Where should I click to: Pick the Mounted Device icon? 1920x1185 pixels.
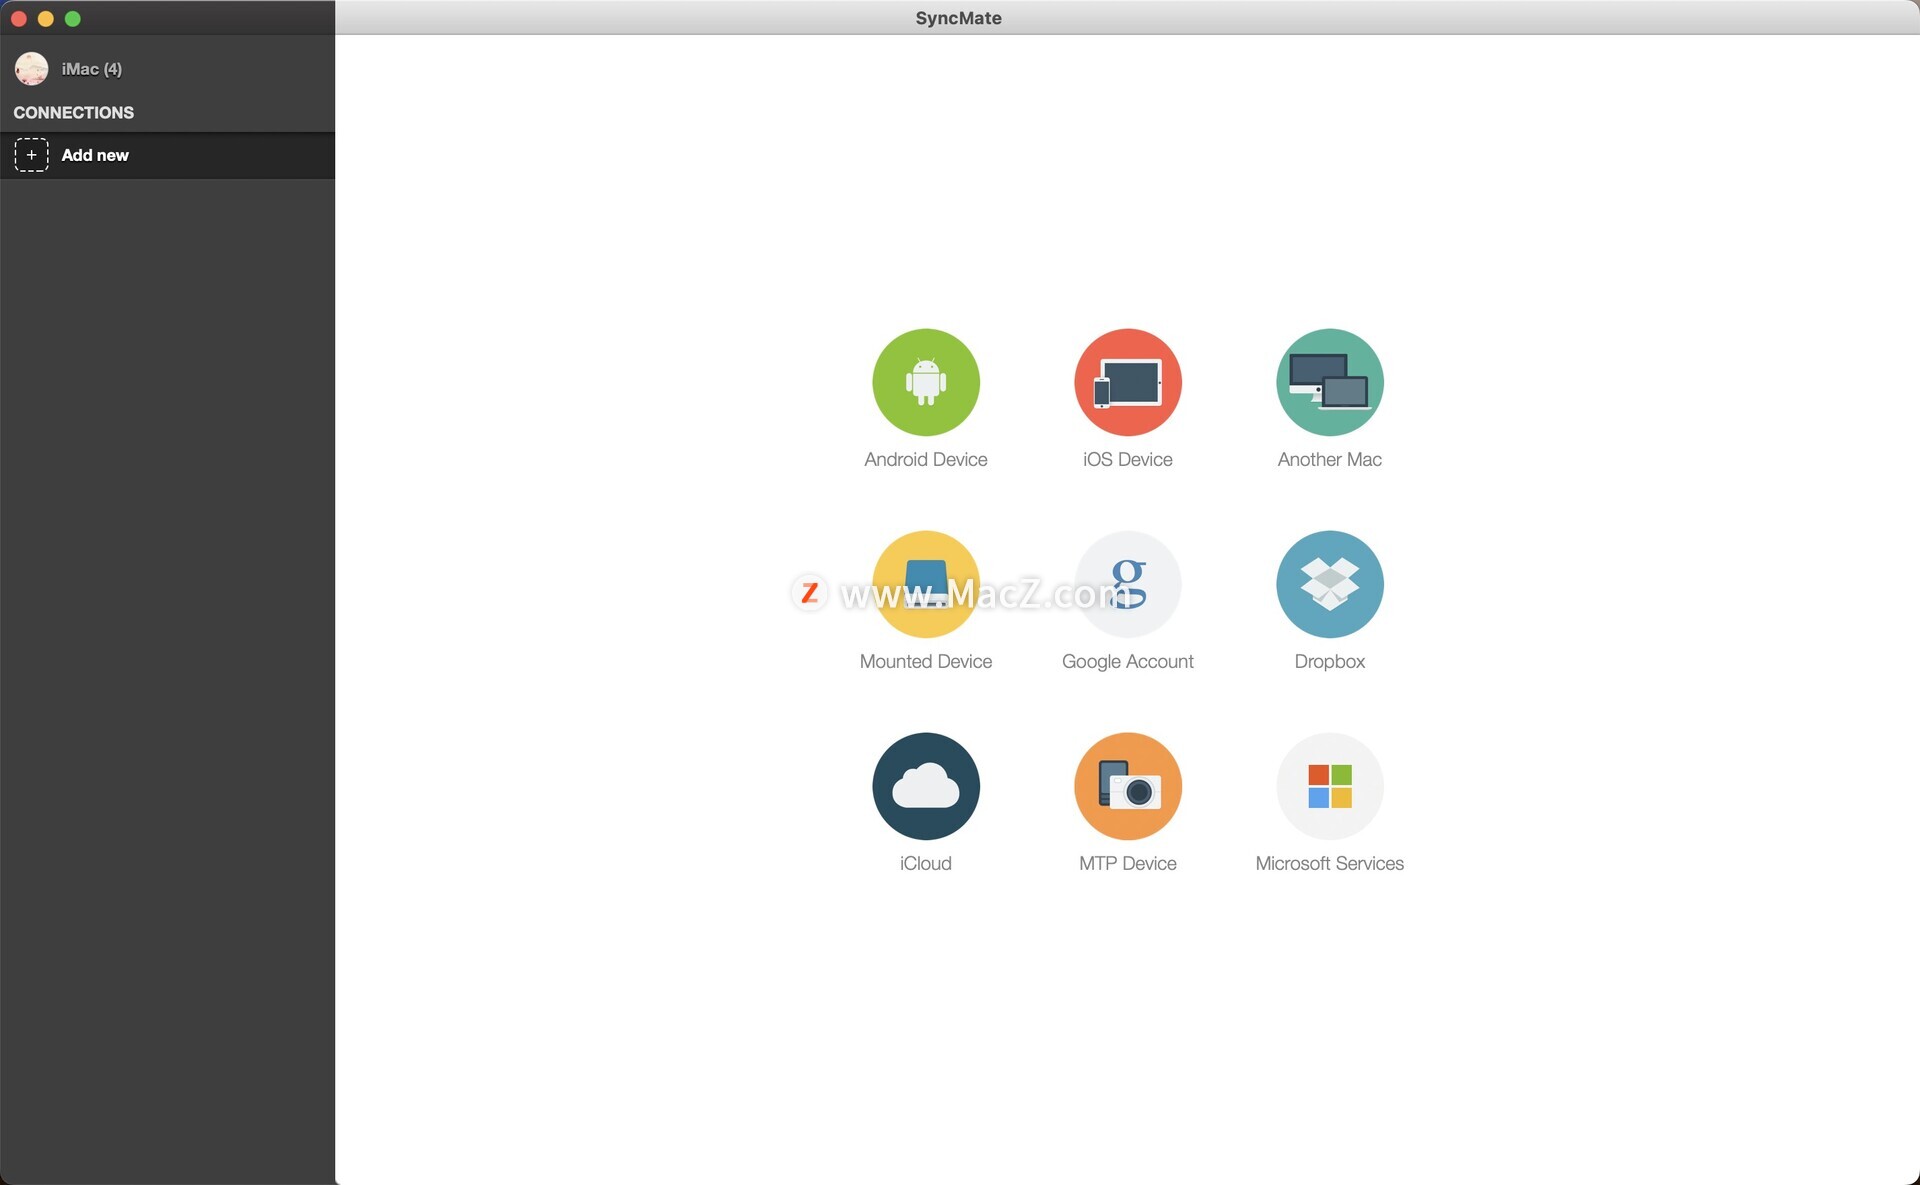coord(925,584)
